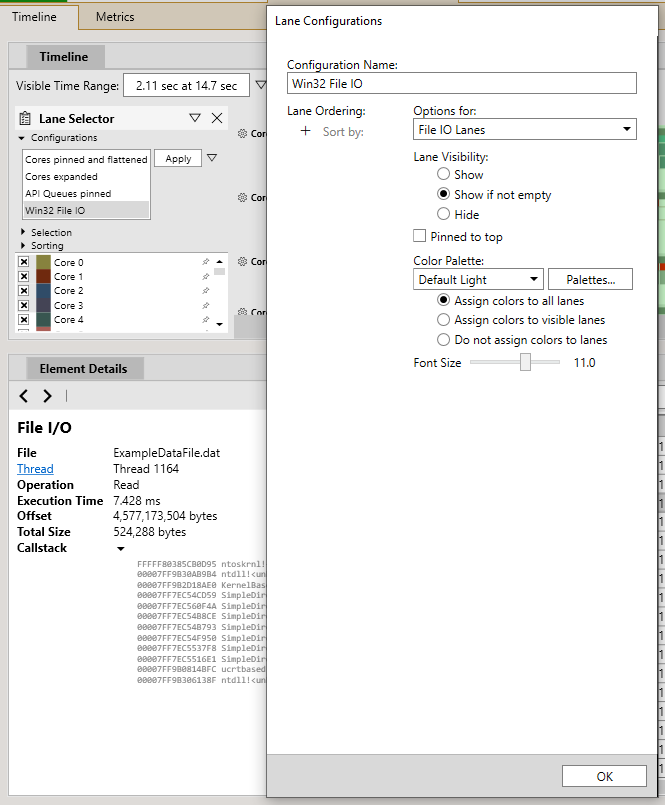
Task: Pin the Core 4 lane
Action: (206, 319)
